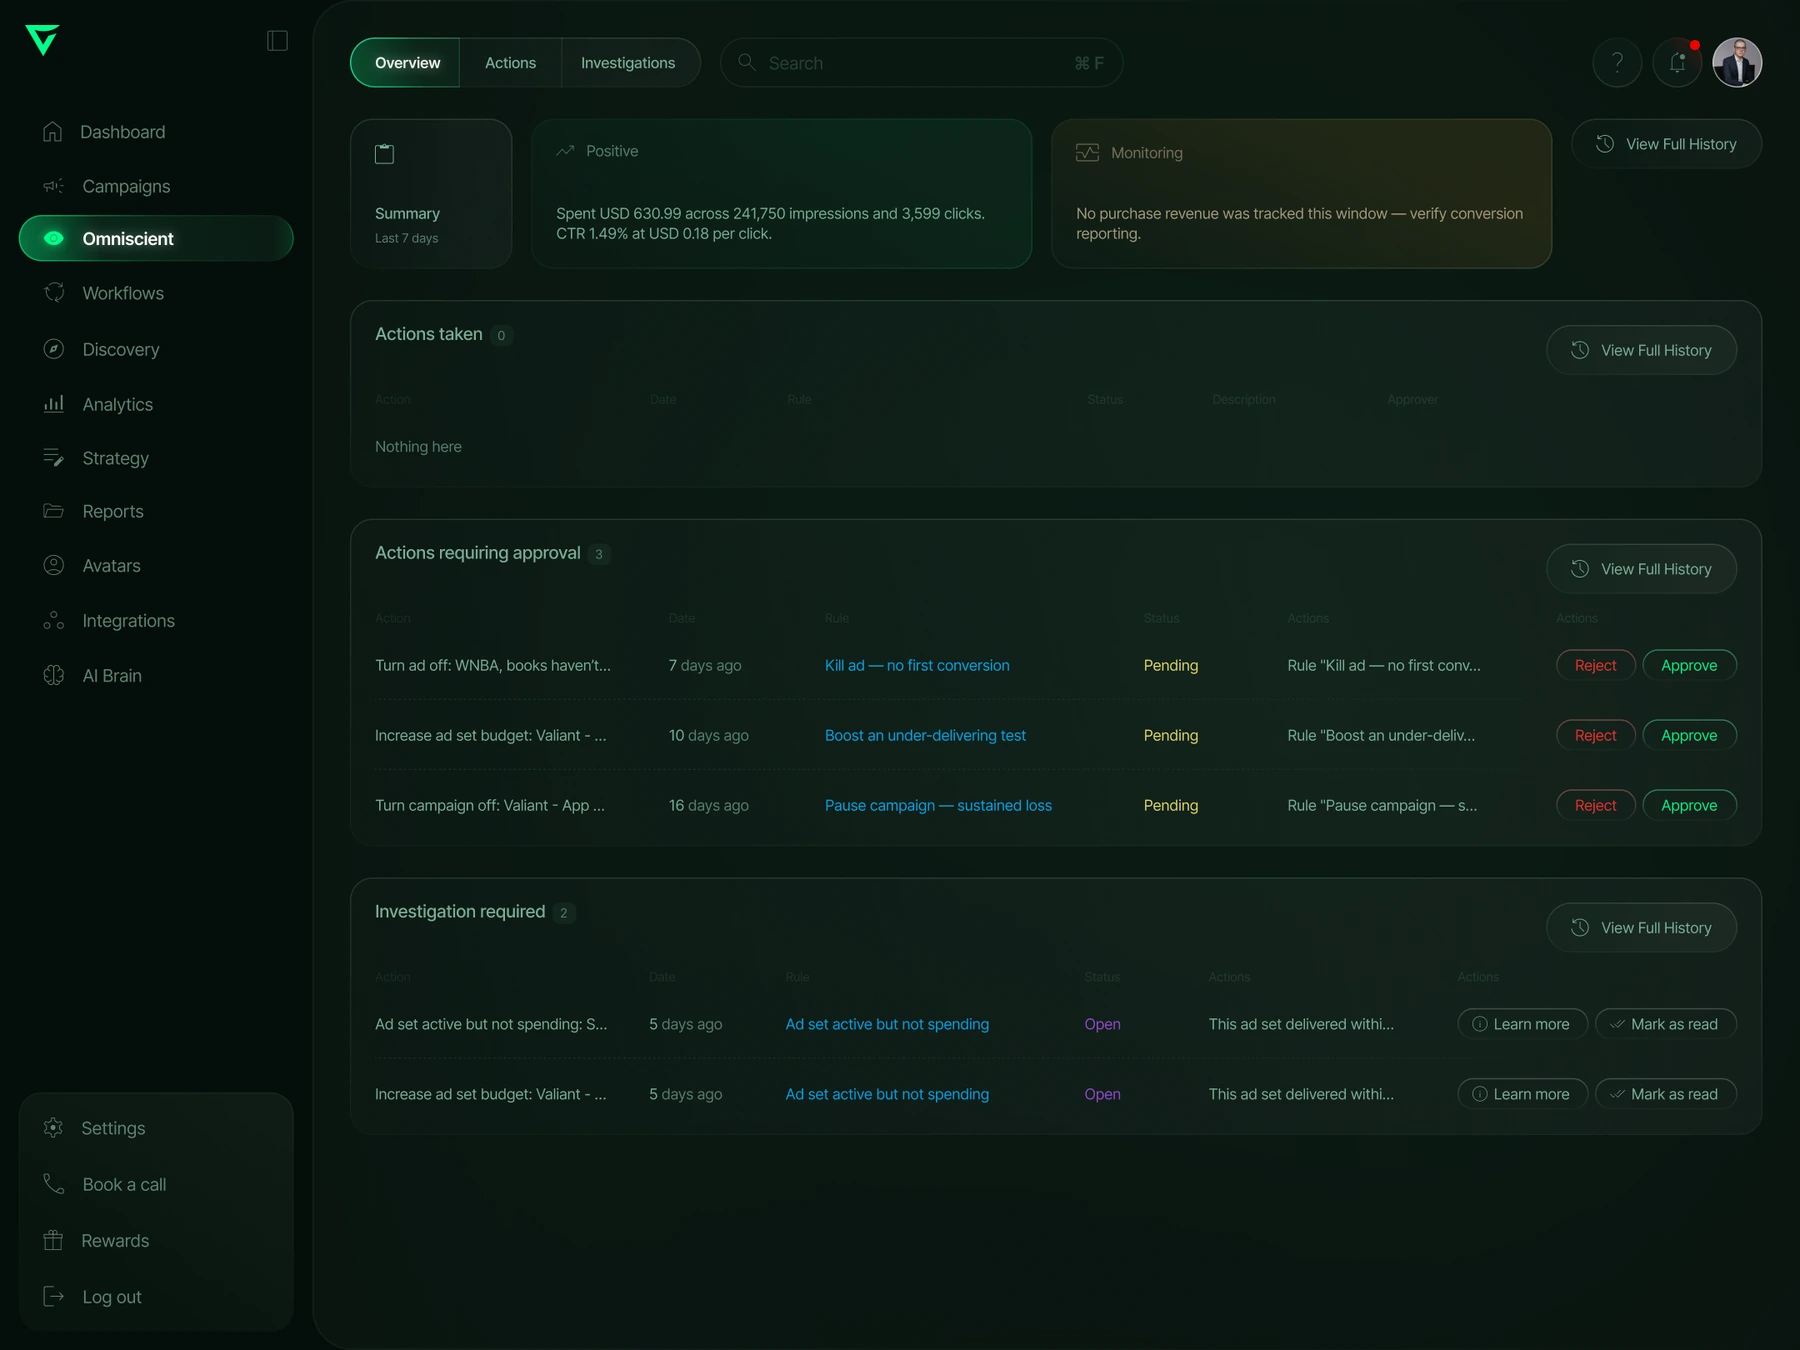The width and height of the screenshot is (1800, 1350).
Task: Click the Monitoring pulse icon
Action: (x=1087, y=152)
